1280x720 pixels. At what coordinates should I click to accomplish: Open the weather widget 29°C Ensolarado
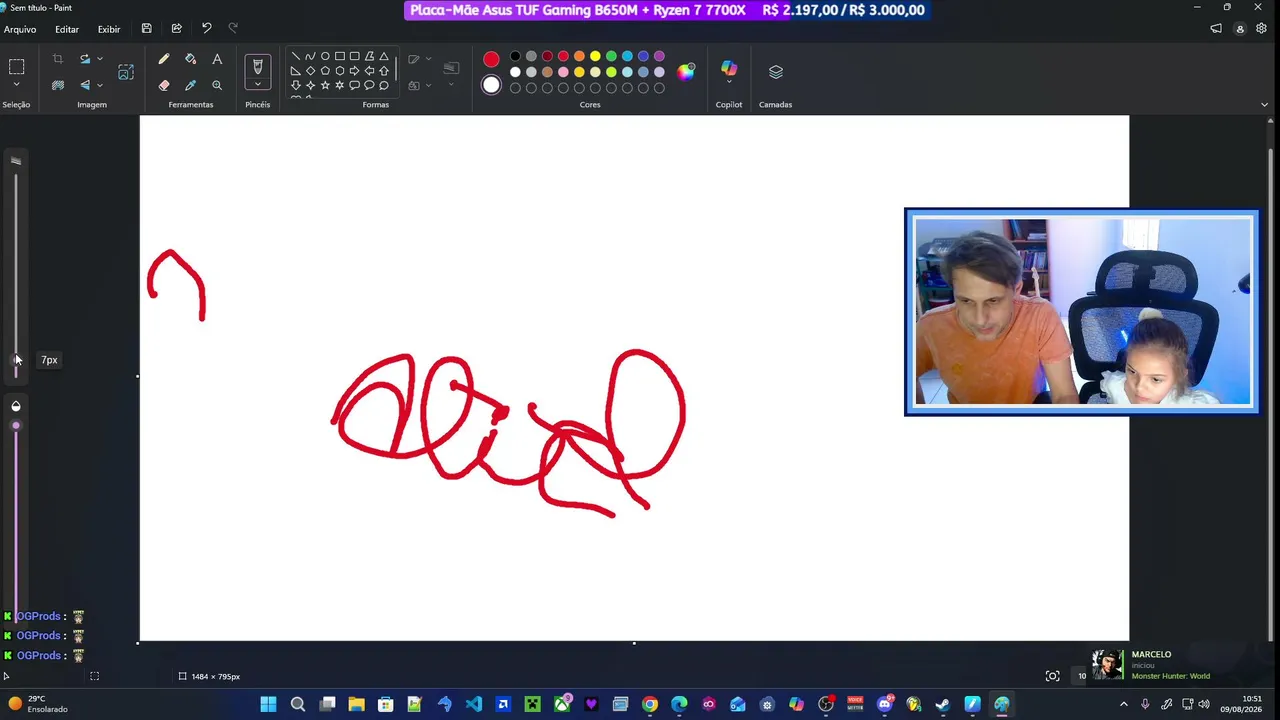[36, 704]
